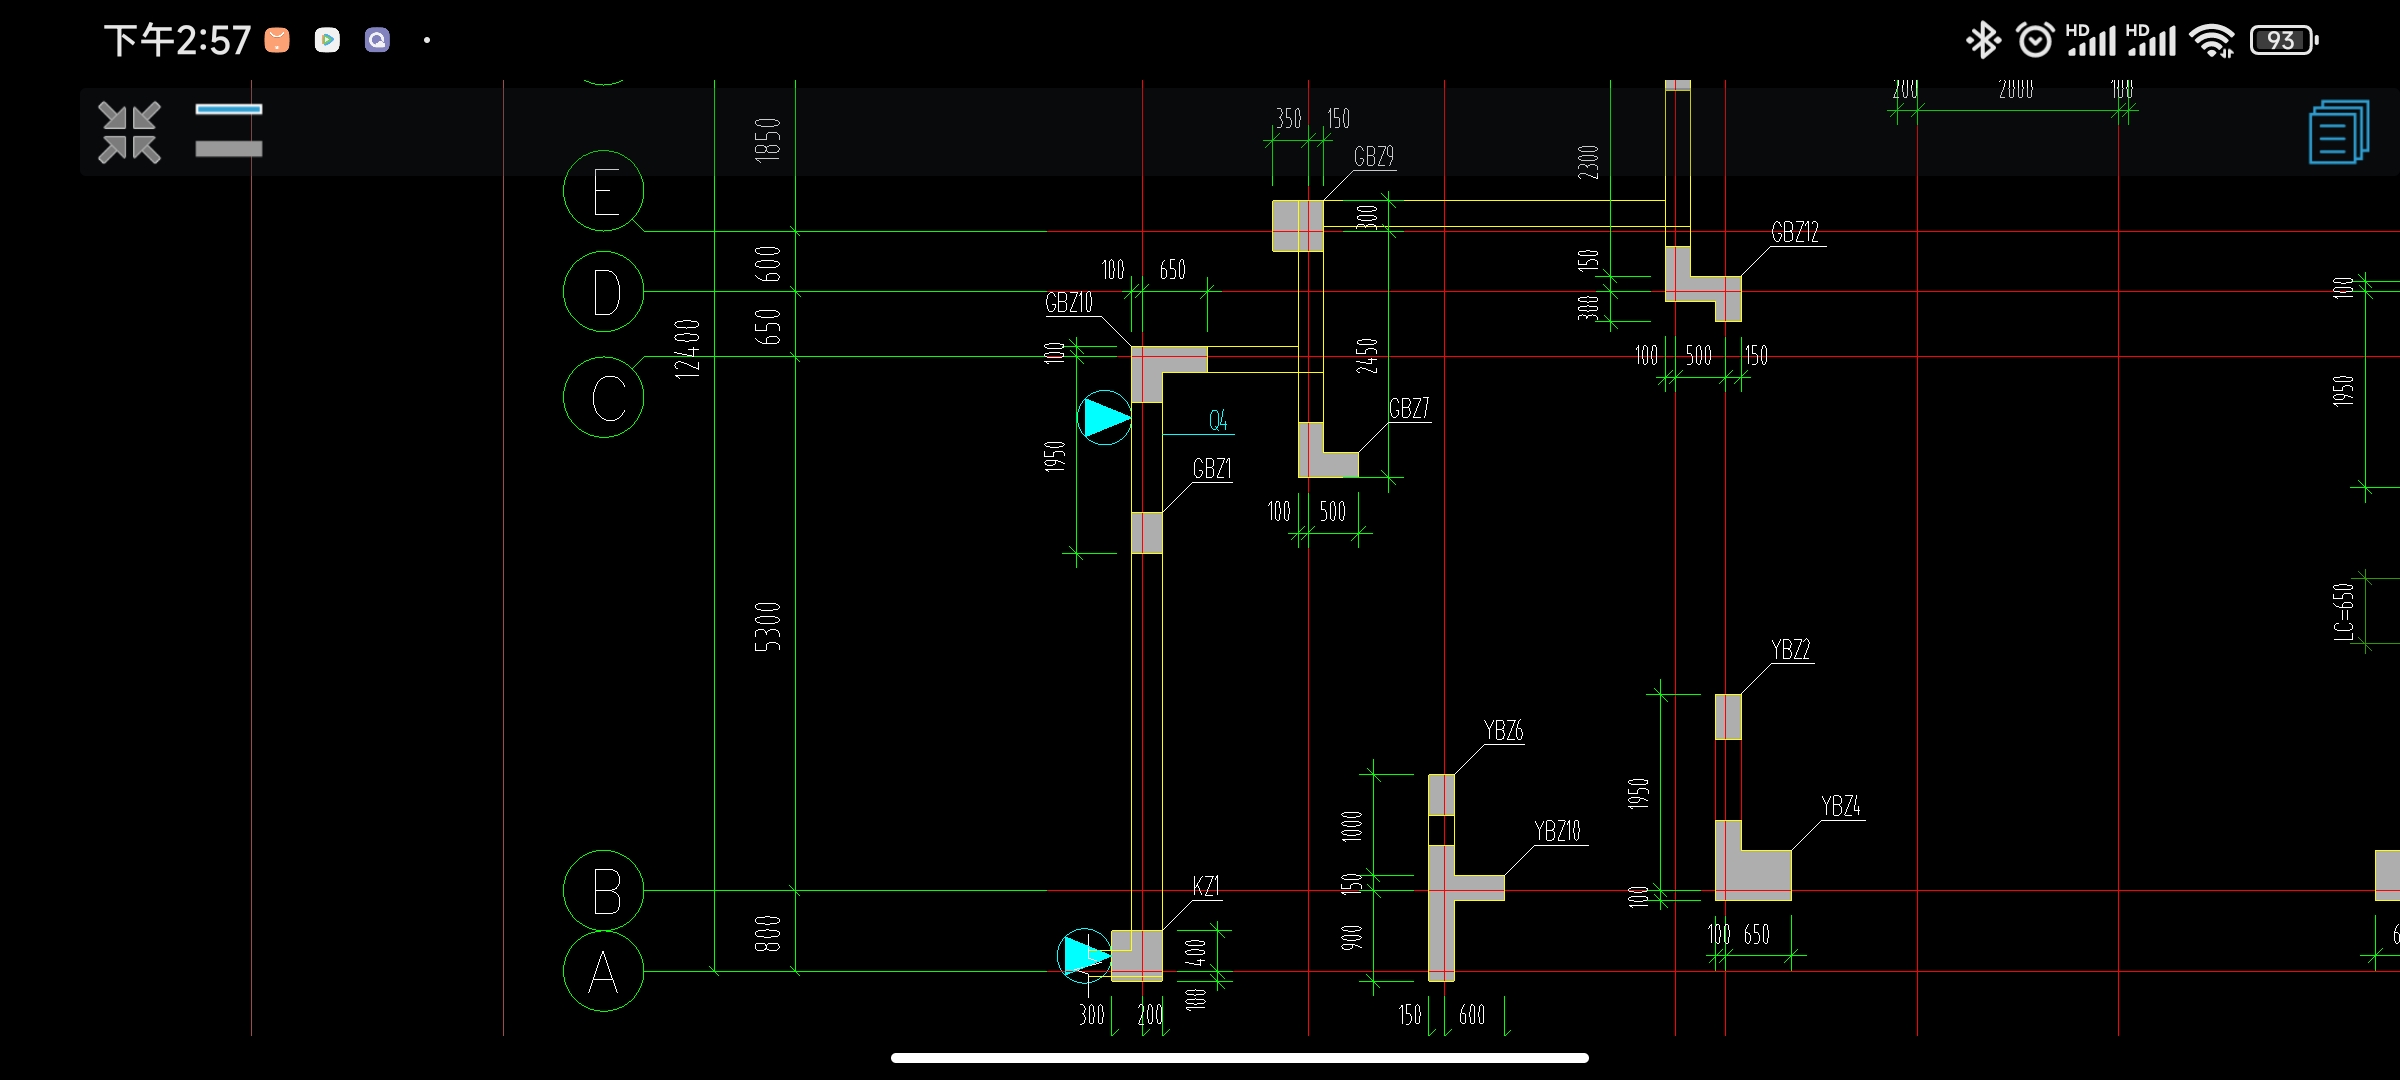Image resolution: width=2400 pixels, height=1080 pixels.
Task: Tap the 900 dimension below YBZ10
Action: click(1351, 938)
